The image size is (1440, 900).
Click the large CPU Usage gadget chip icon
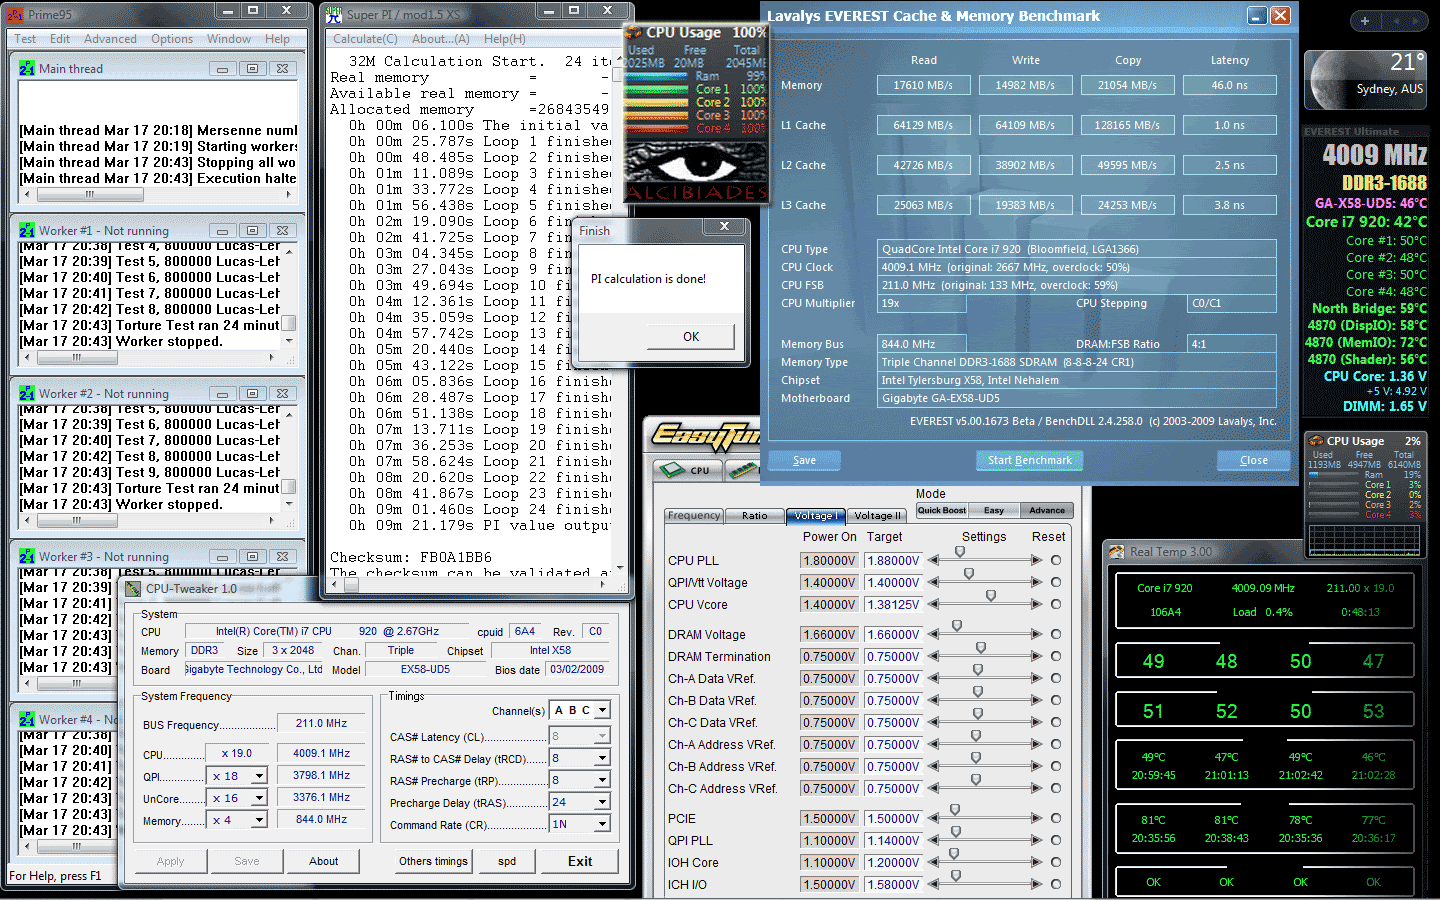(x=634, y=33)
